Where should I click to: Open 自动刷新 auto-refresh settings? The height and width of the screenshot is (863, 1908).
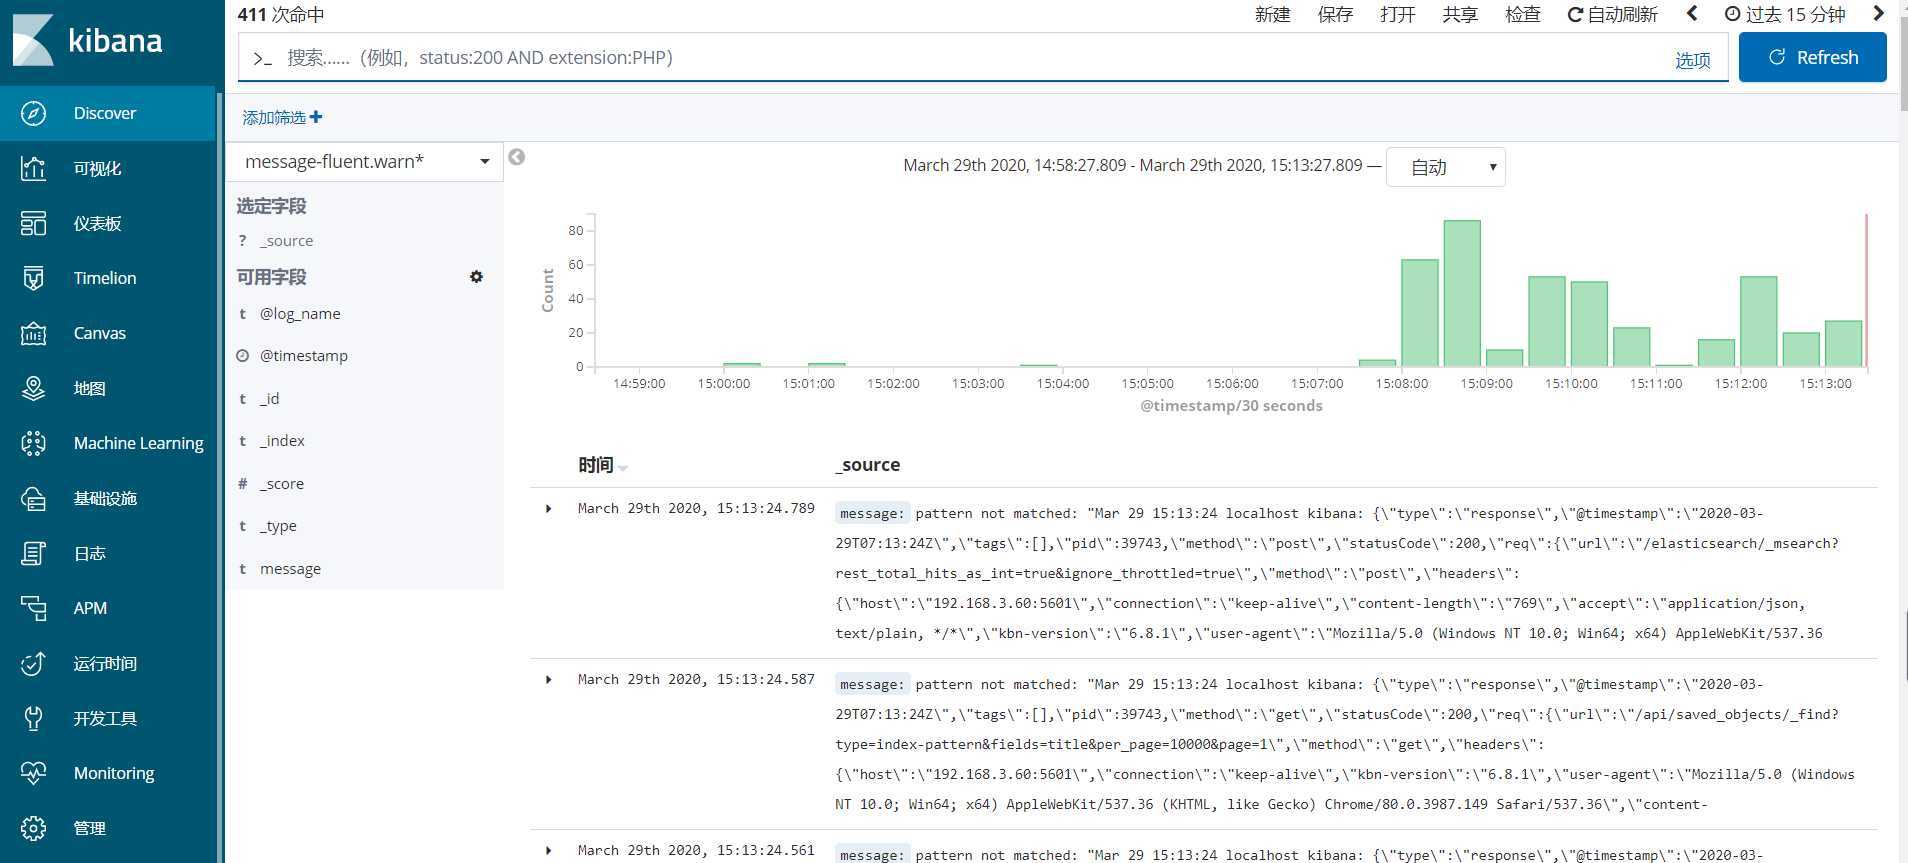[x=1612, y=14]
